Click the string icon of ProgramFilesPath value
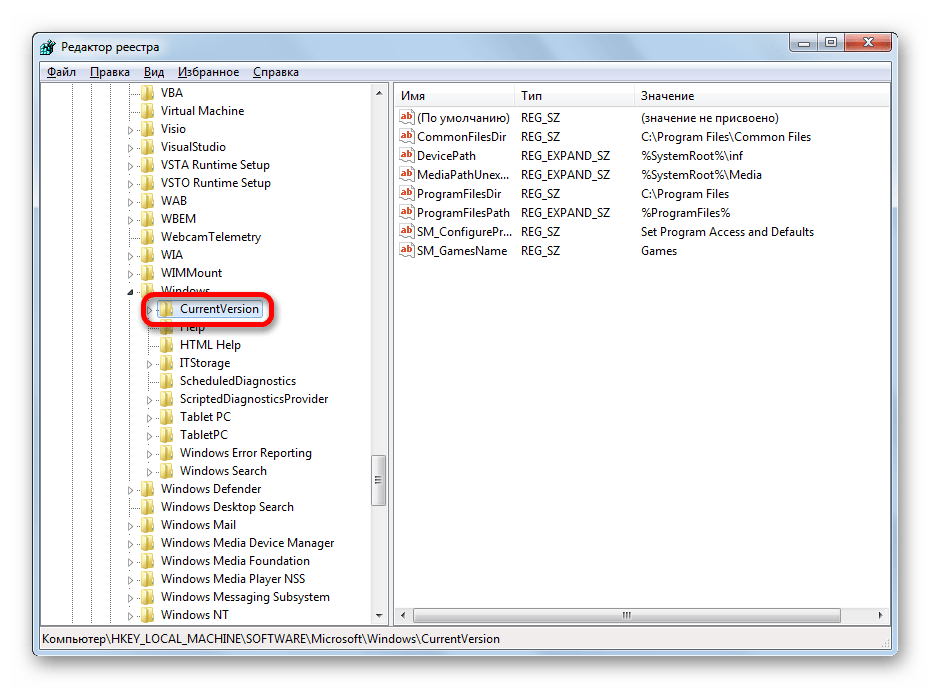 click(407, 213)
